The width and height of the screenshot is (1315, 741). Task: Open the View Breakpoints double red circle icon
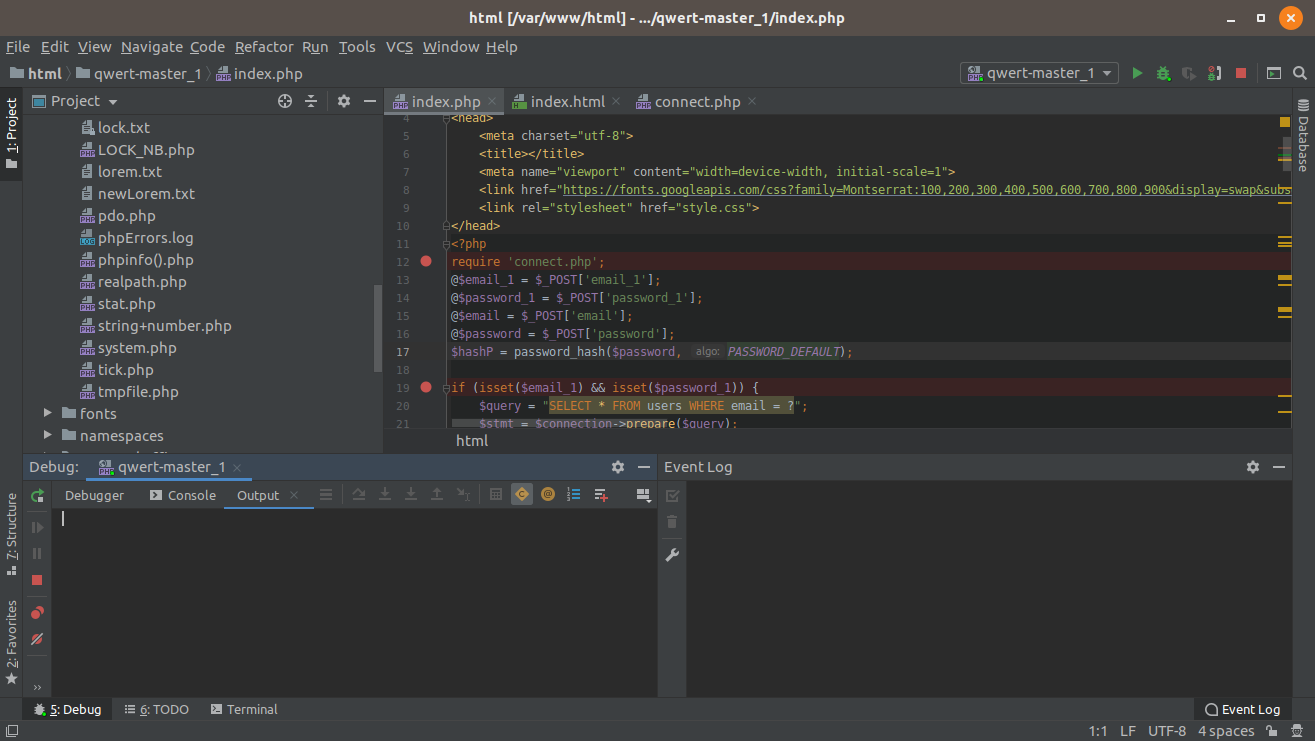click(x=37, y=613)
